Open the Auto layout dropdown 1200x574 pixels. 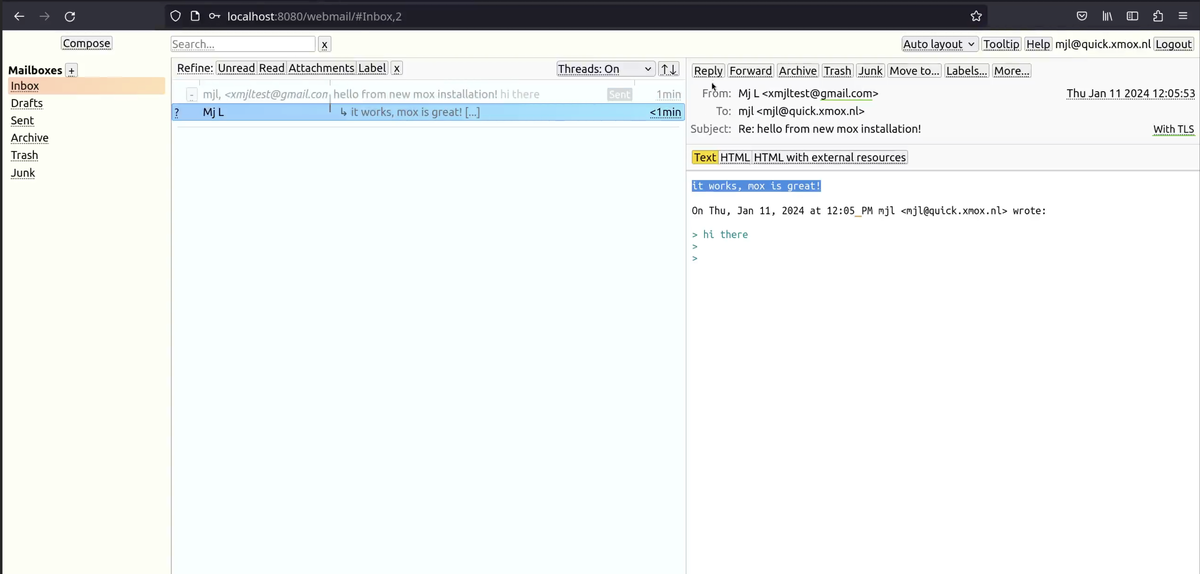[x=939, y=44]
